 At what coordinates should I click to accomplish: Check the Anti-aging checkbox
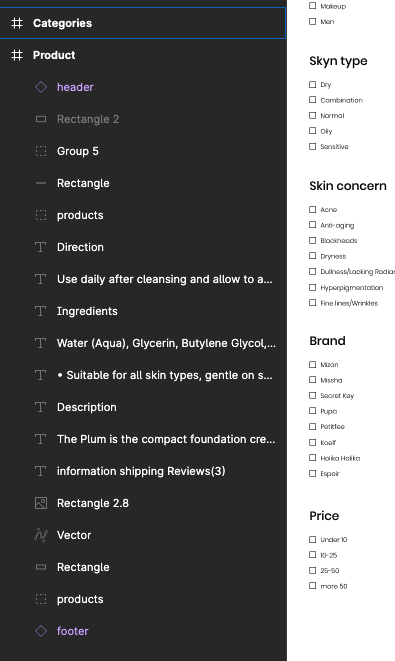pos(312,225)
